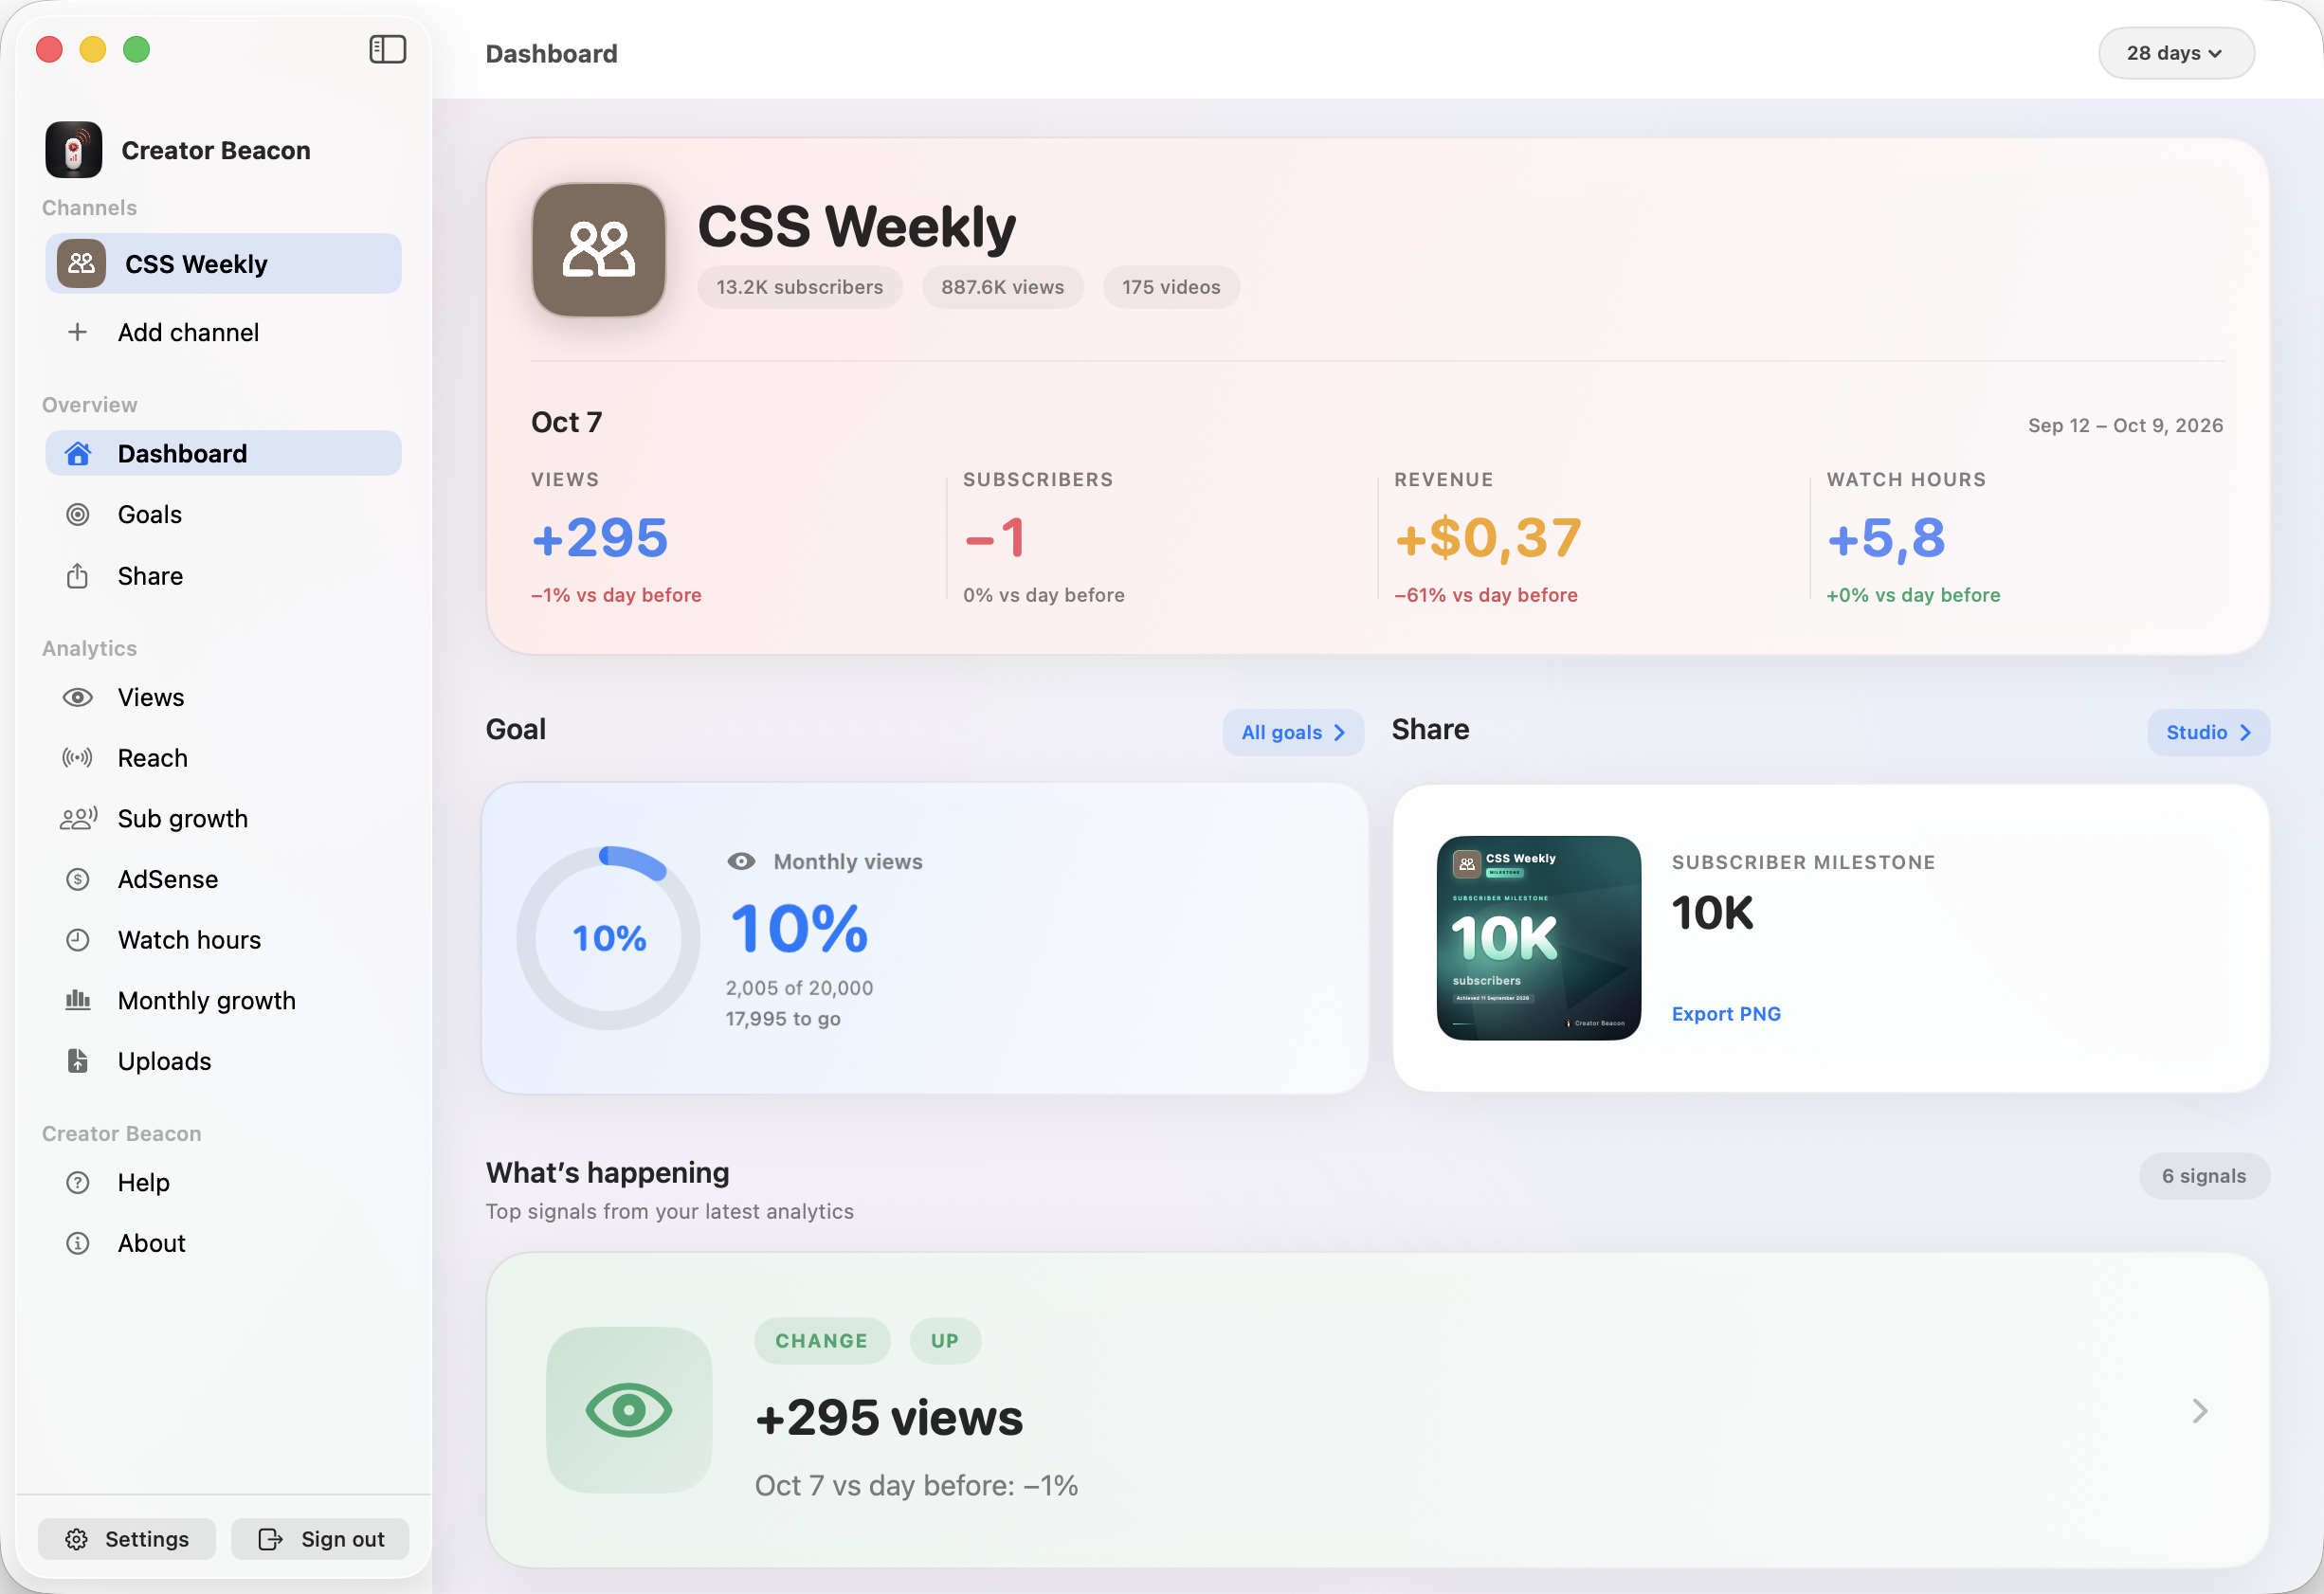The height and width of the screenshot is (1594, 2324).
Task: Click the Sep 12 – Oct 9, 2026 date range
Action: coord(2125,425)
